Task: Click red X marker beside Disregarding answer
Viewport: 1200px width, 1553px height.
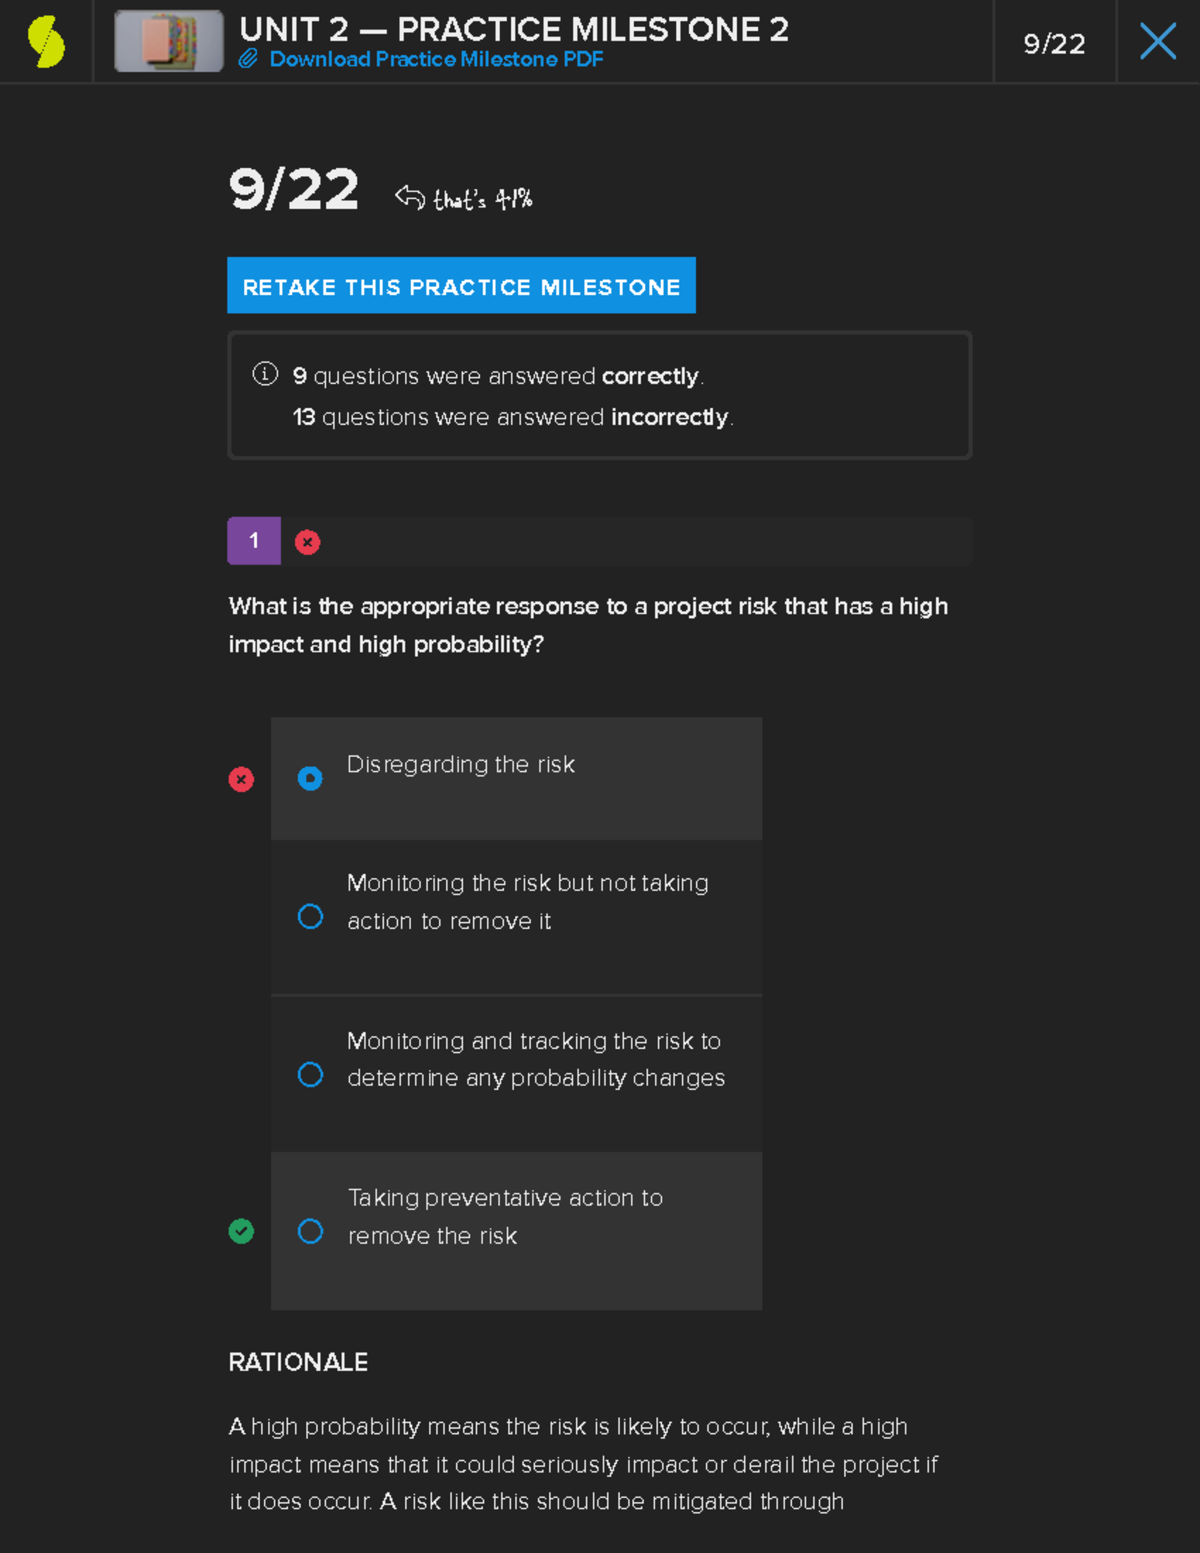Action: (x=241, y=779)
